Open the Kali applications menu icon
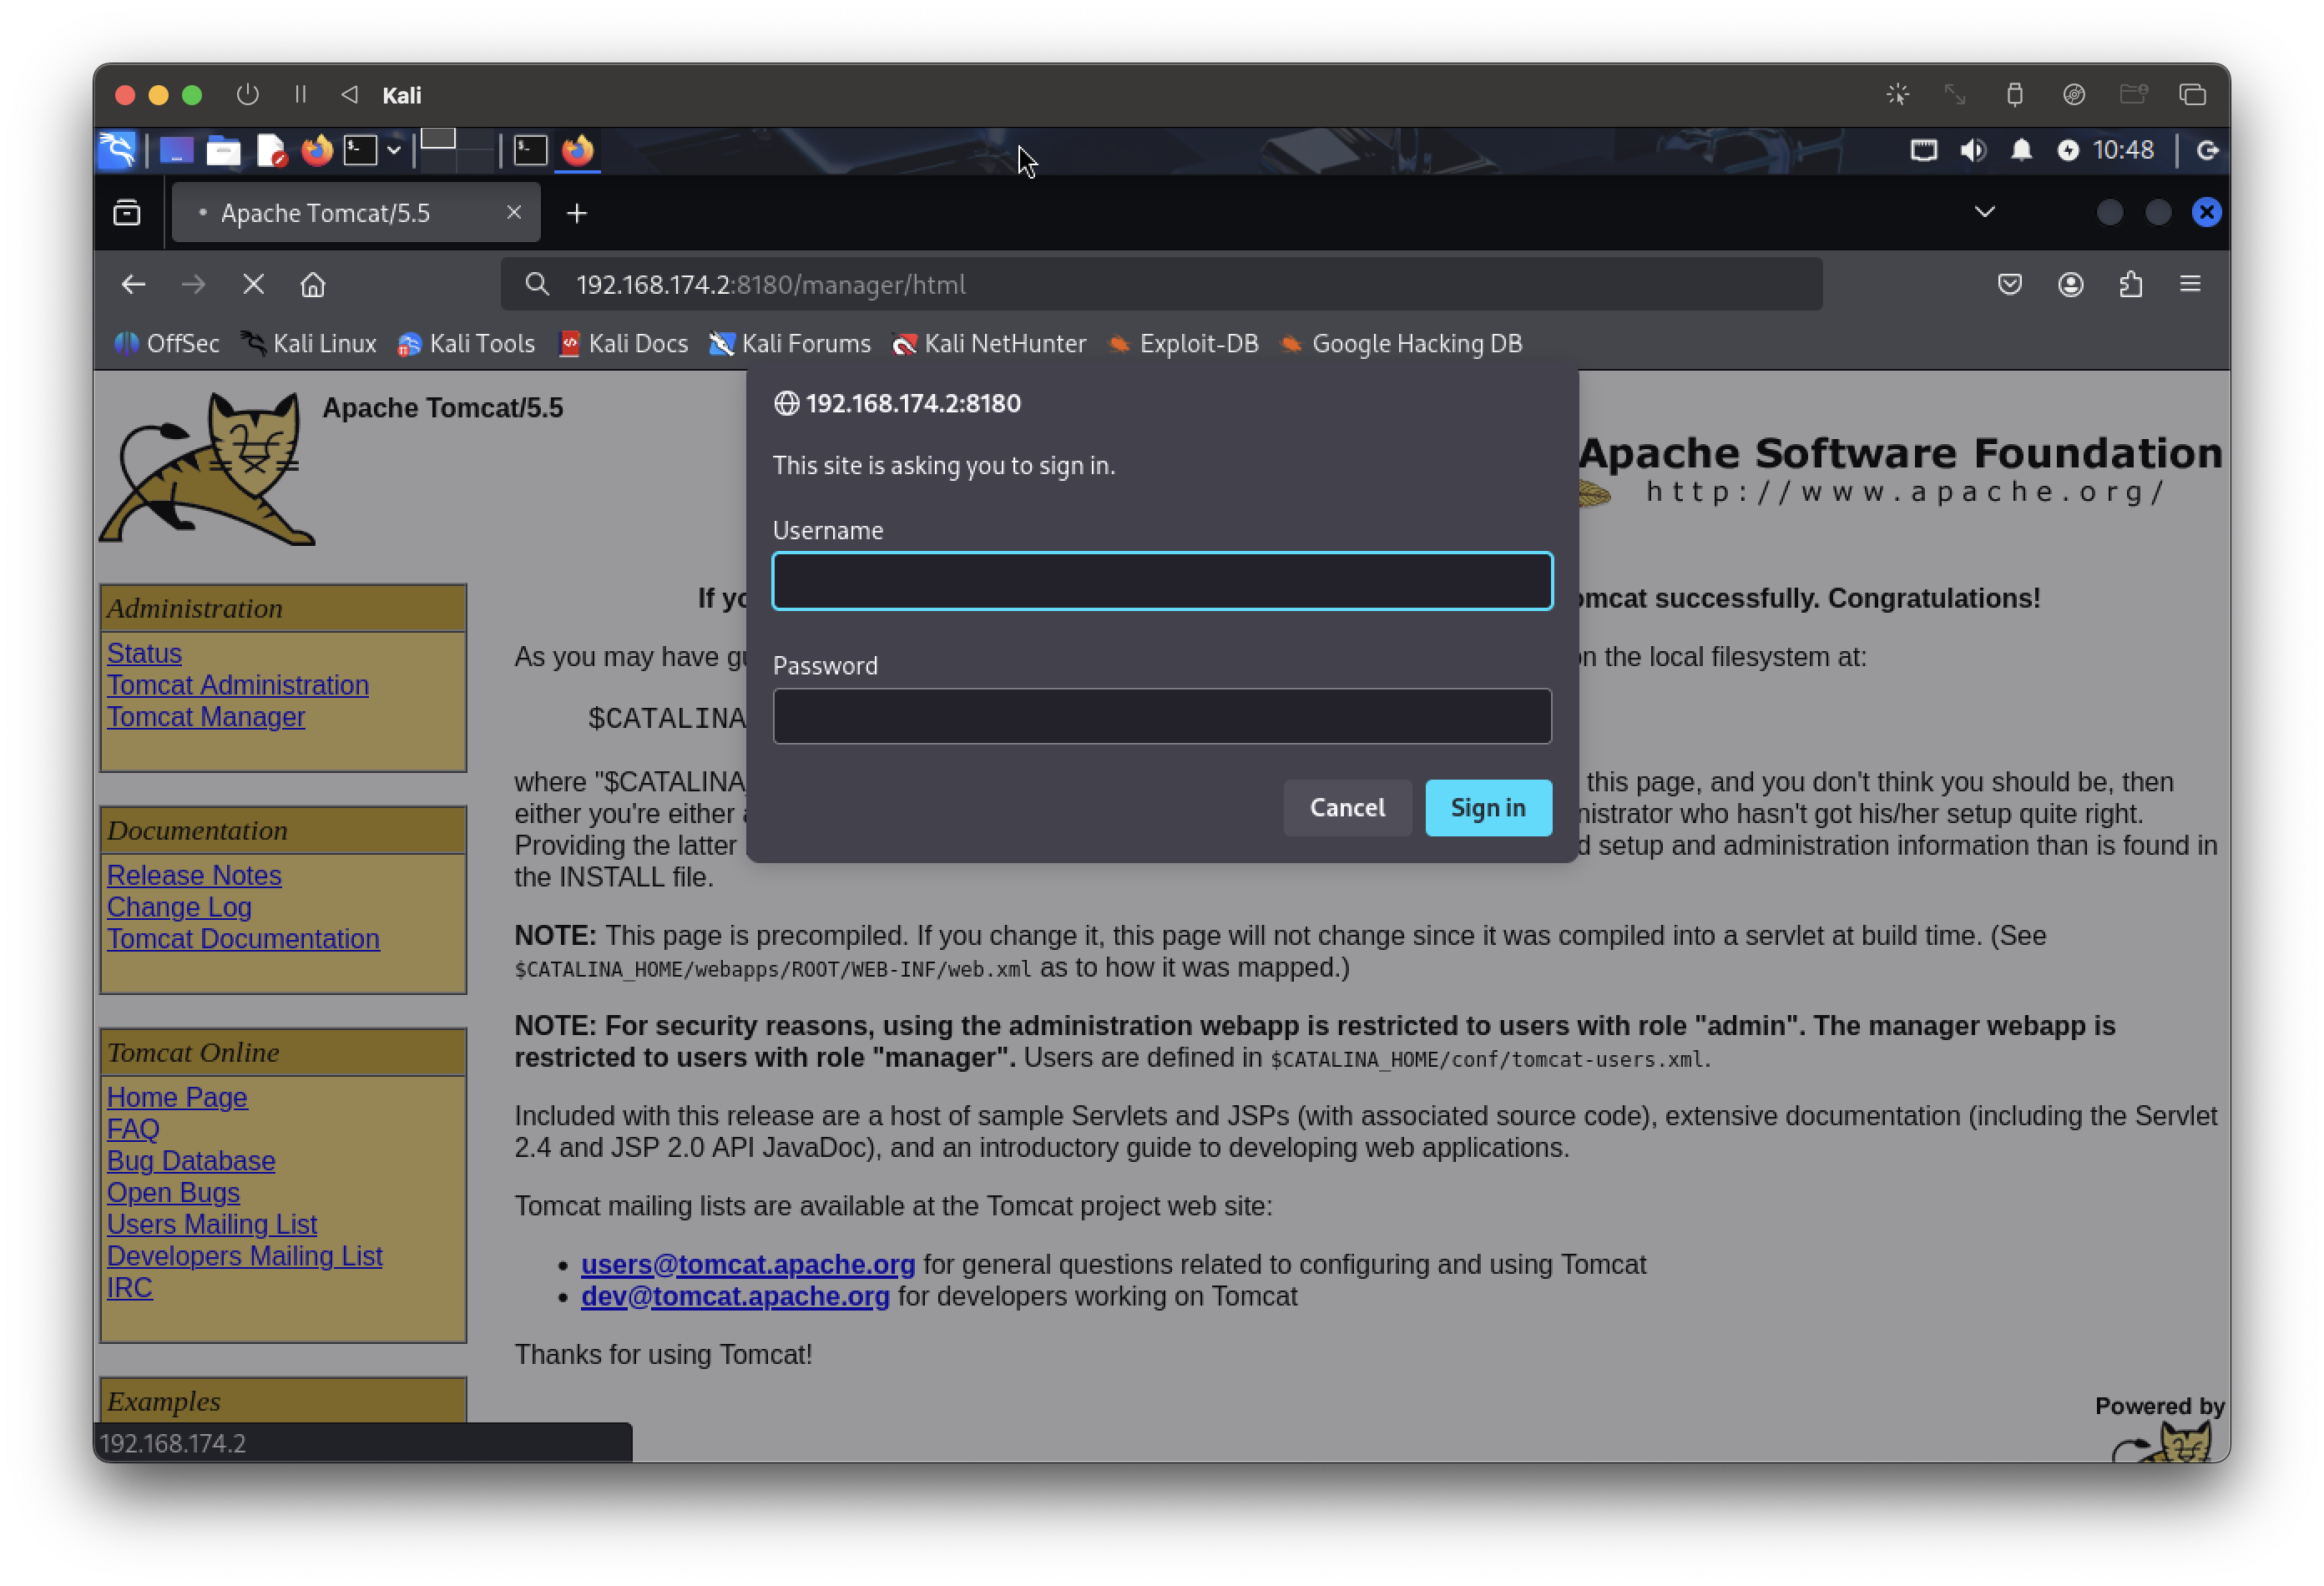 point(117,150)
